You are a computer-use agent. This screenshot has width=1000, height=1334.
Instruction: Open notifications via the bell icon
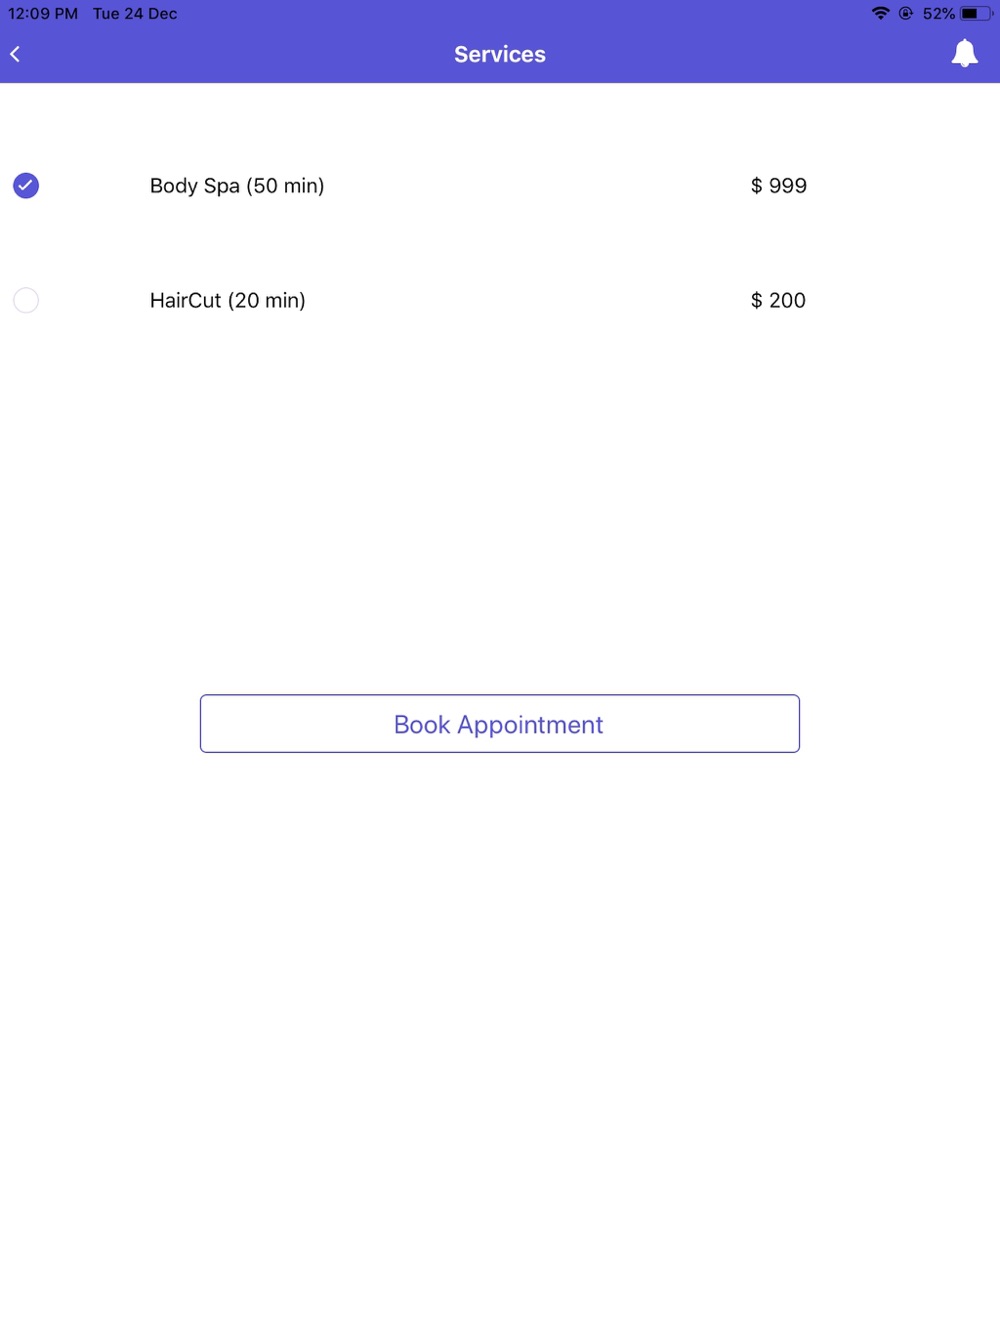(964, 54)
